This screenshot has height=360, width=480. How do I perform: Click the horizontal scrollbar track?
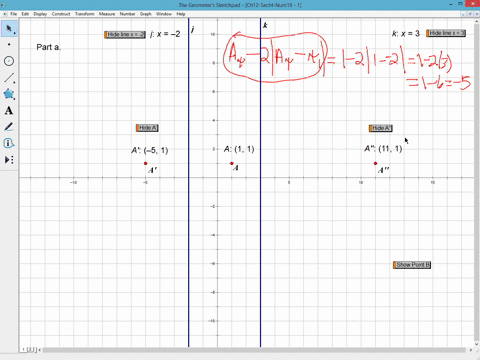click(254, 350)
